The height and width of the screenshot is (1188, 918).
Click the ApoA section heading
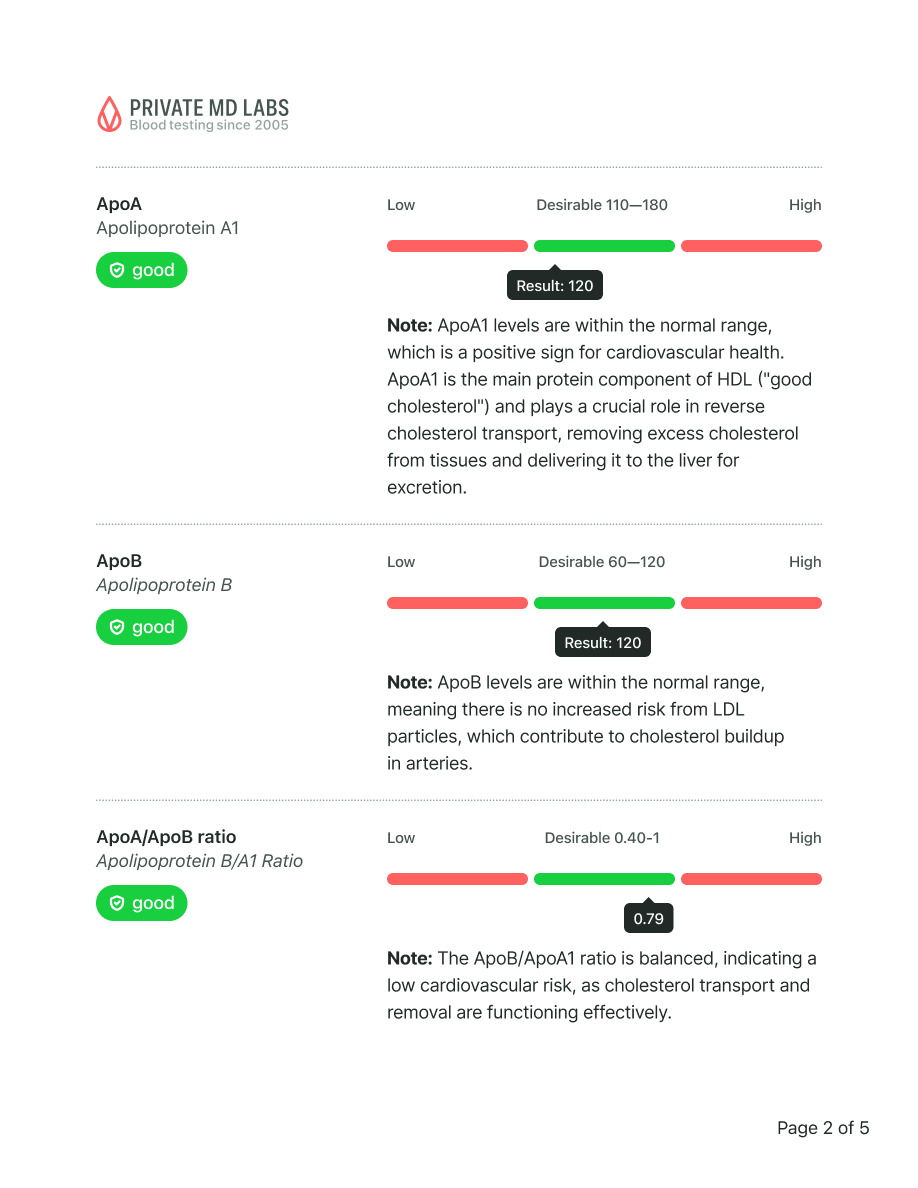click(119, 204)
